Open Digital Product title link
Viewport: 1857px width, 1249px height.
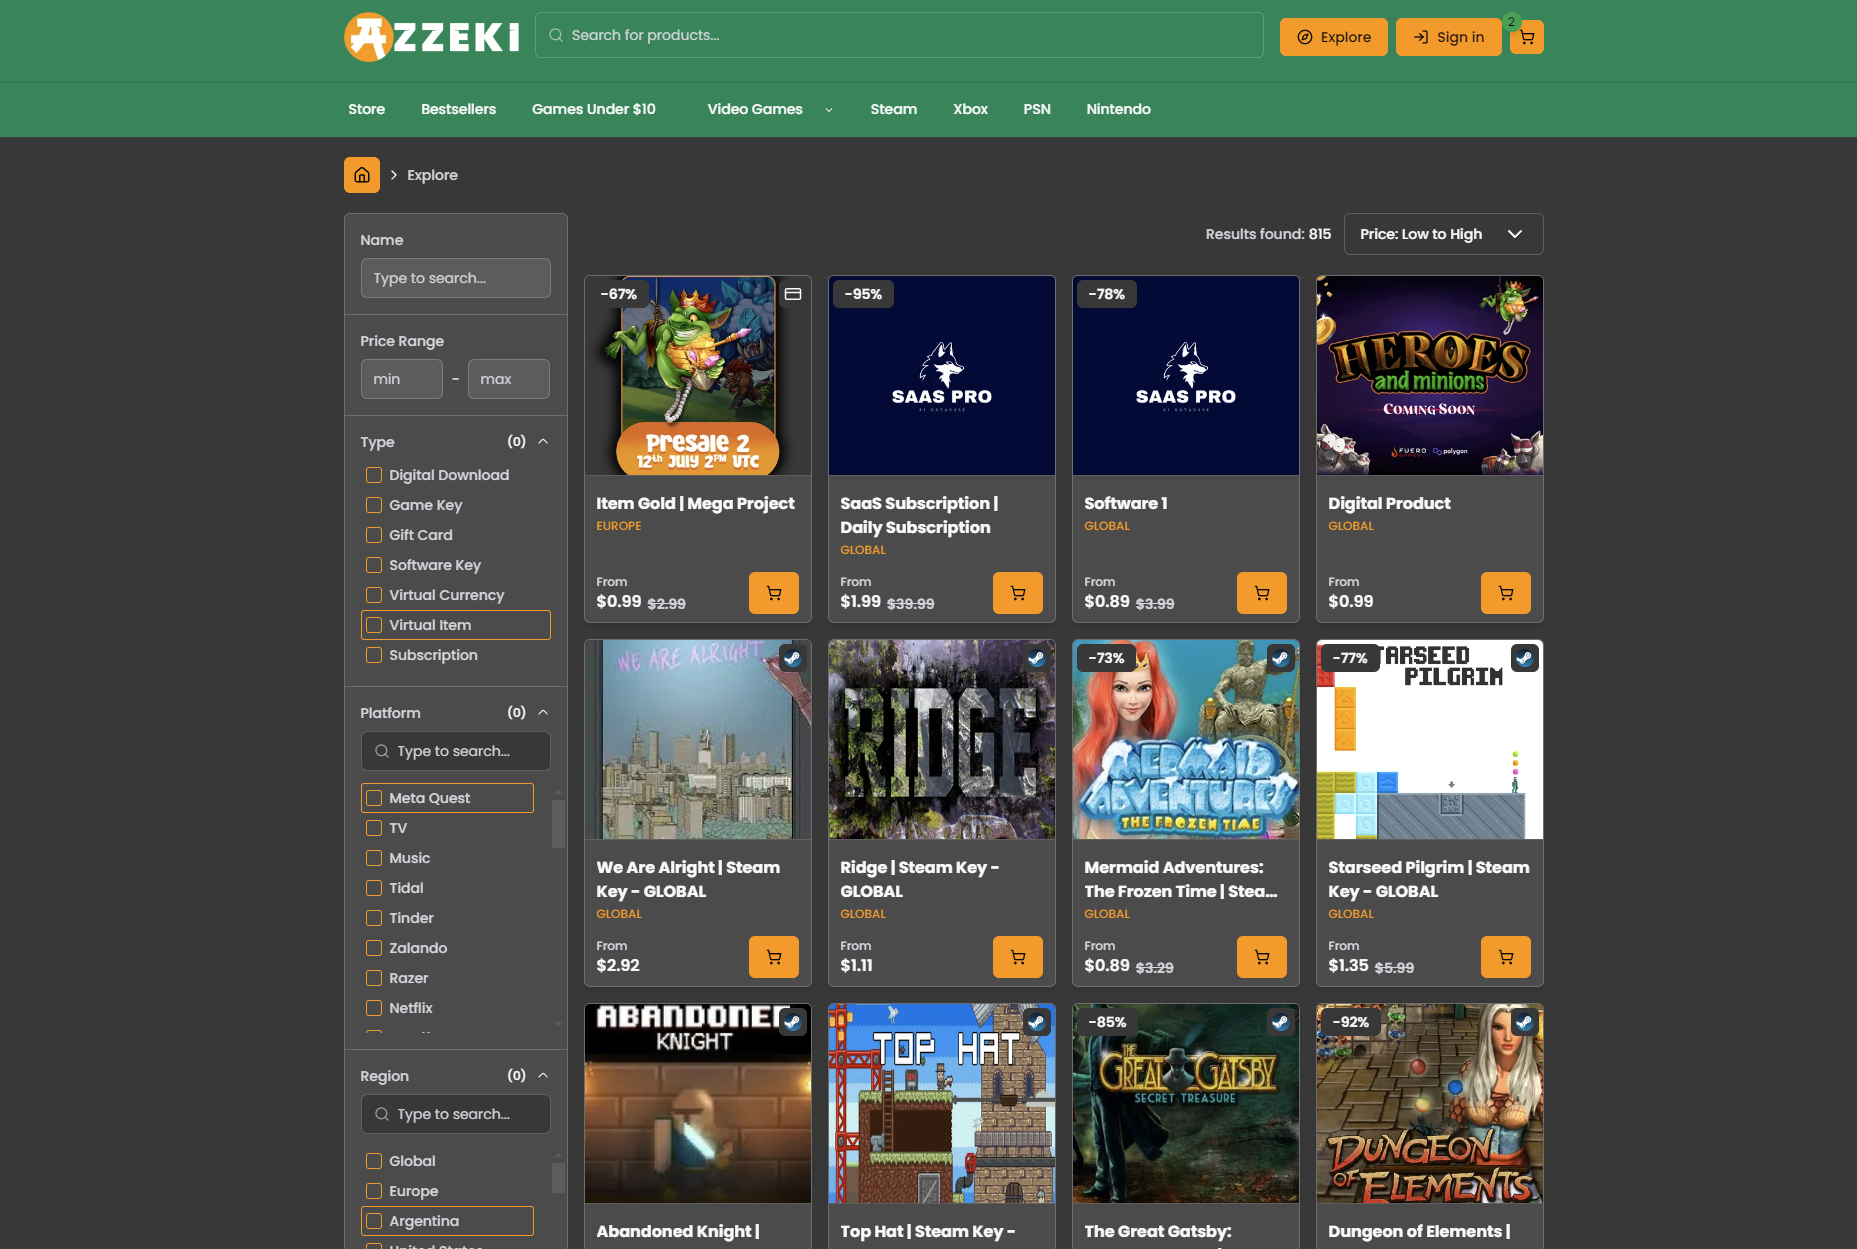point(1389,503)
